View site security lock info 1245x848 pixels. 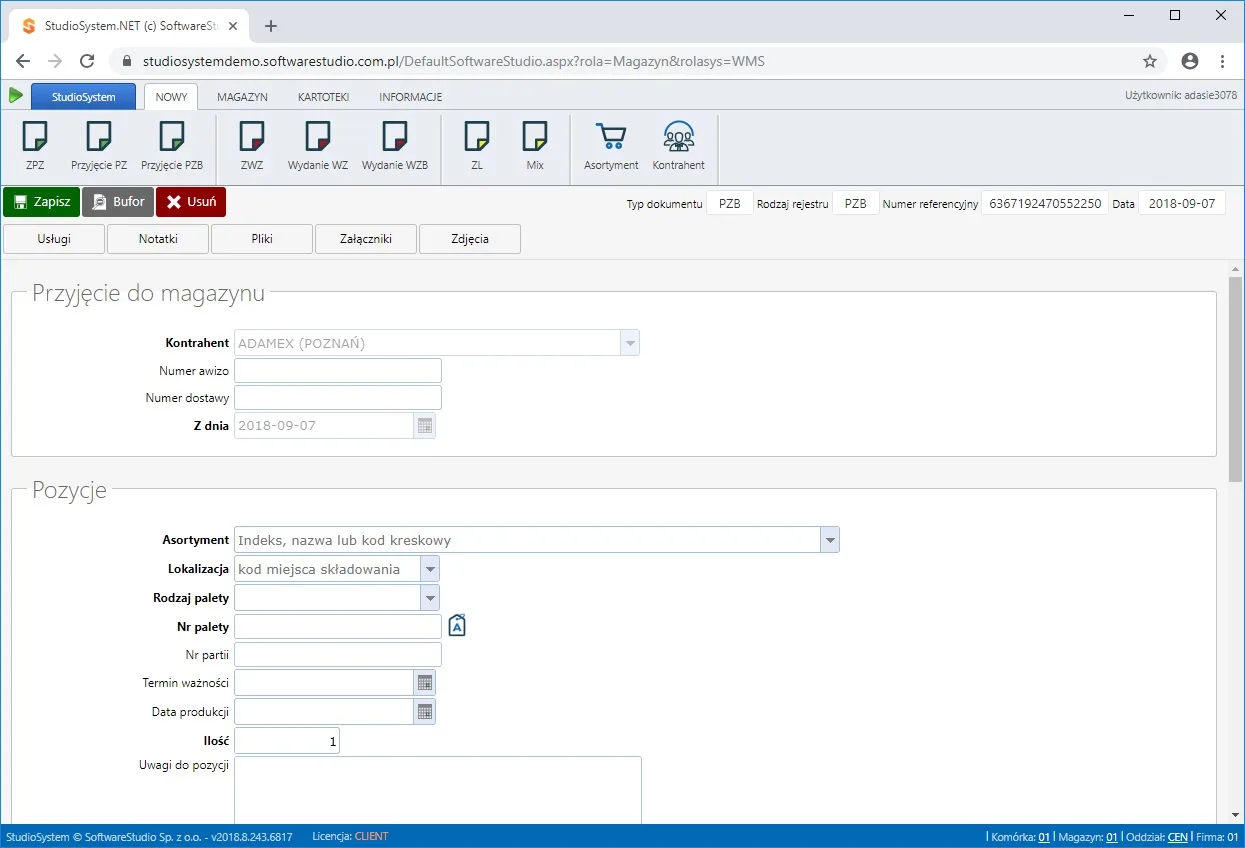point(127,61)
